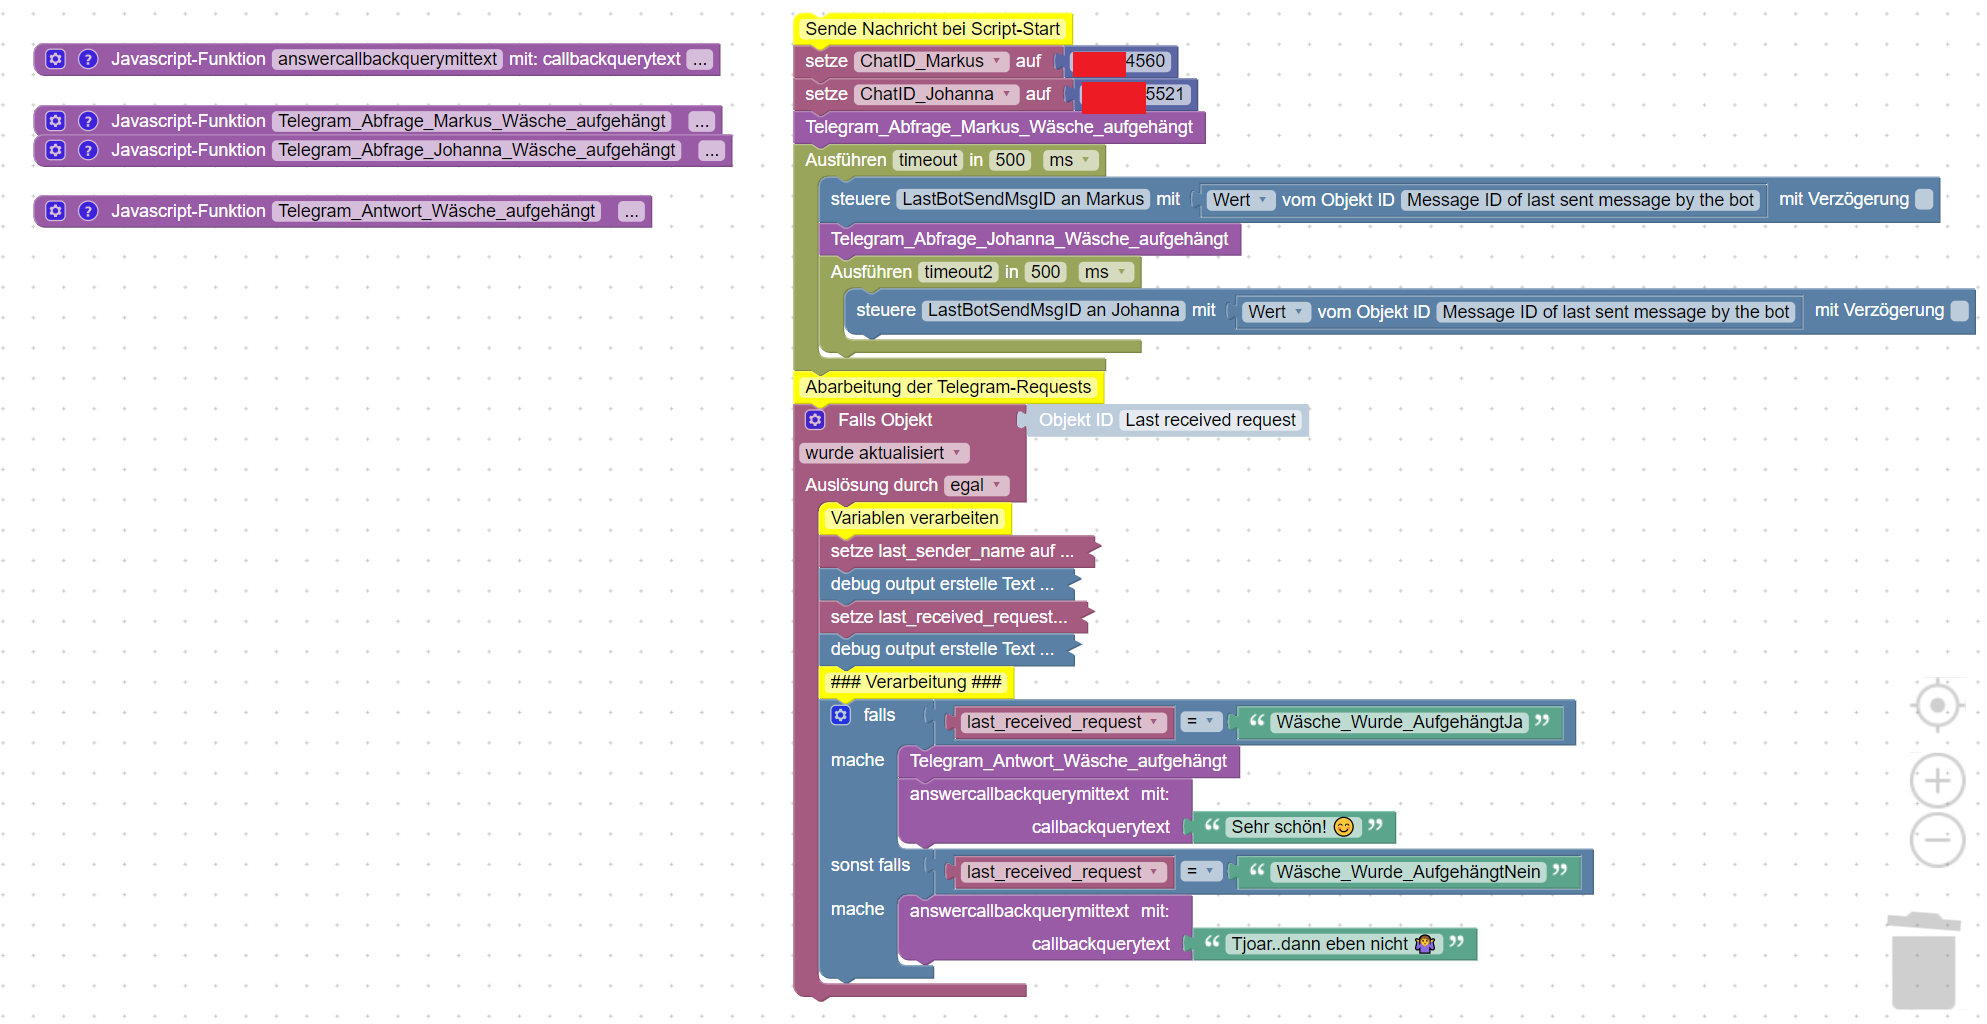This screenshot has width=1987, height=1024.
Task: Click gear icon on Falls Objekt block
Action: coord(815,420)
